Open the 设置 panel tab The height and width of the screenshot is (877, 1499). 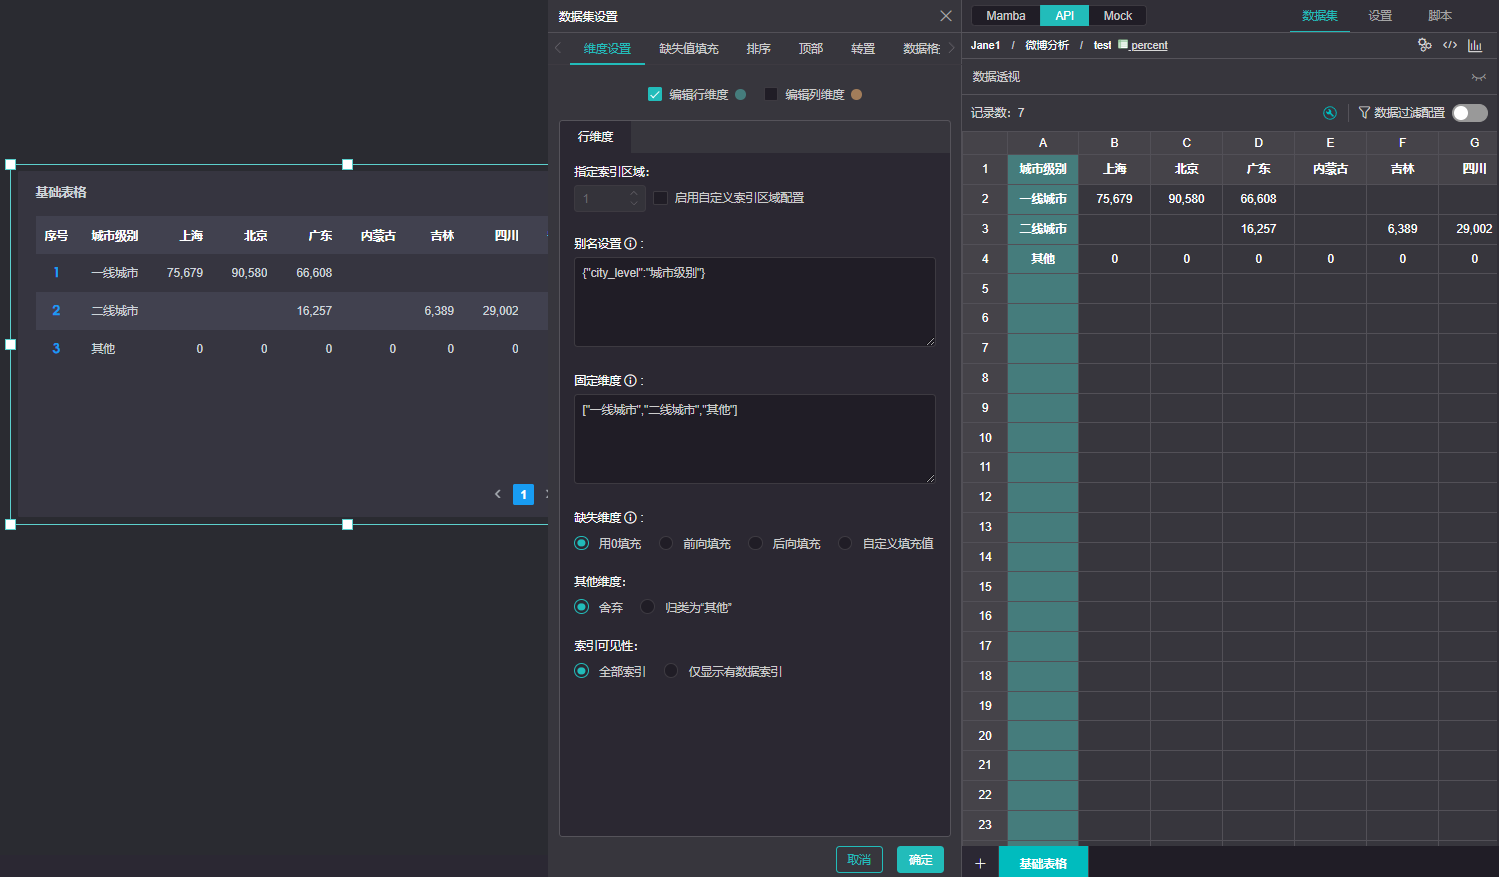point(1380,16)
